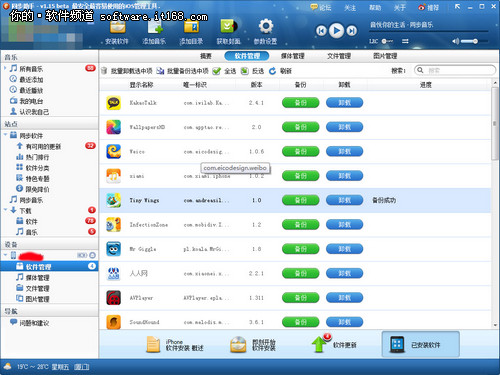Click the Tiny Wings app icon

[x=113, y=200]
